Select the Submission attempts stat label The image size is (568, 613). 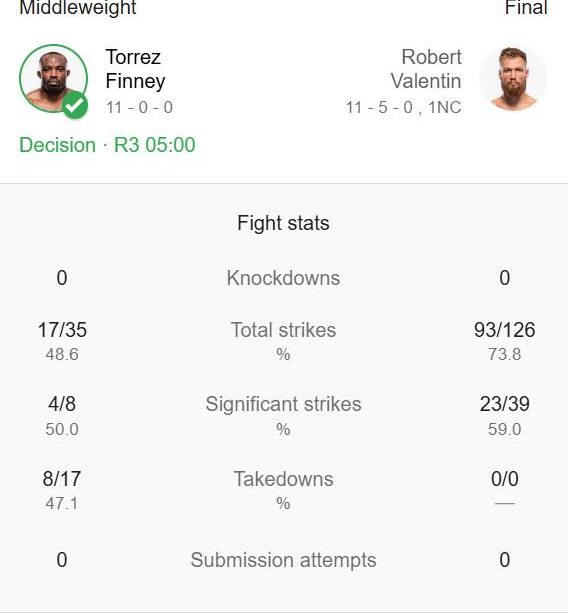[x=283, y=560]
